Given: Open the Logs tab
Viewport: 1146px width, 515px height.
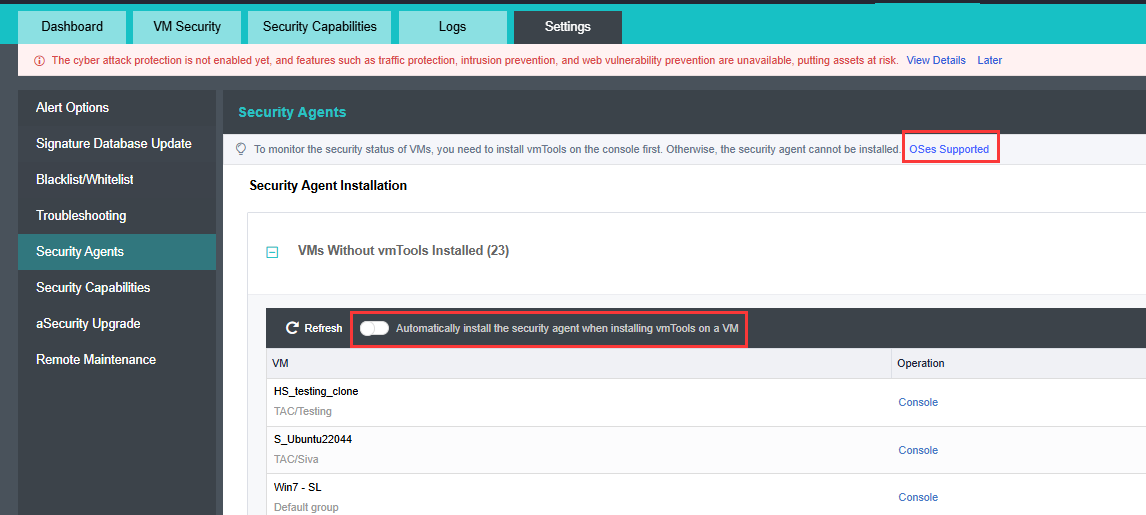Looking at the screenshot, I should (452, 27).
